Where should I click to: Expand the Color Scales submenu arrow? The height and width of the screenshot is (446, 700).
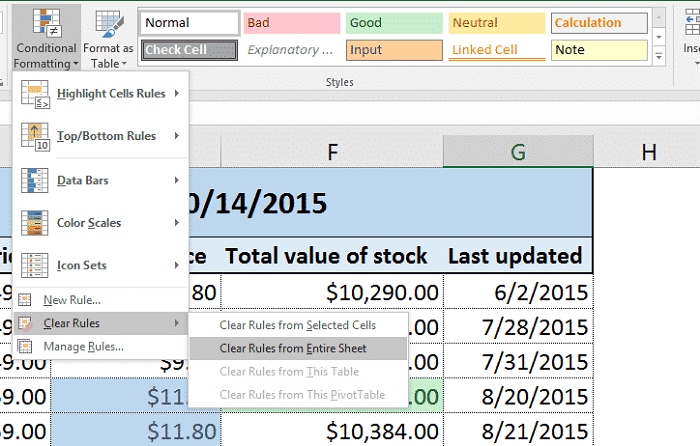coord(177,223)
